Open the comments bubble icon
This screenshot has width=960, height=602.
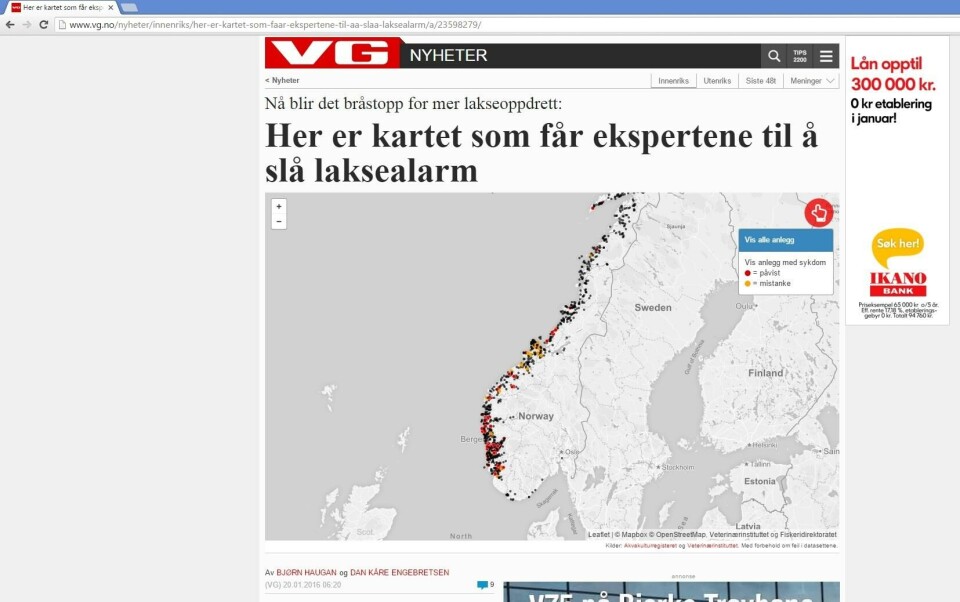[x=484, y=585]
